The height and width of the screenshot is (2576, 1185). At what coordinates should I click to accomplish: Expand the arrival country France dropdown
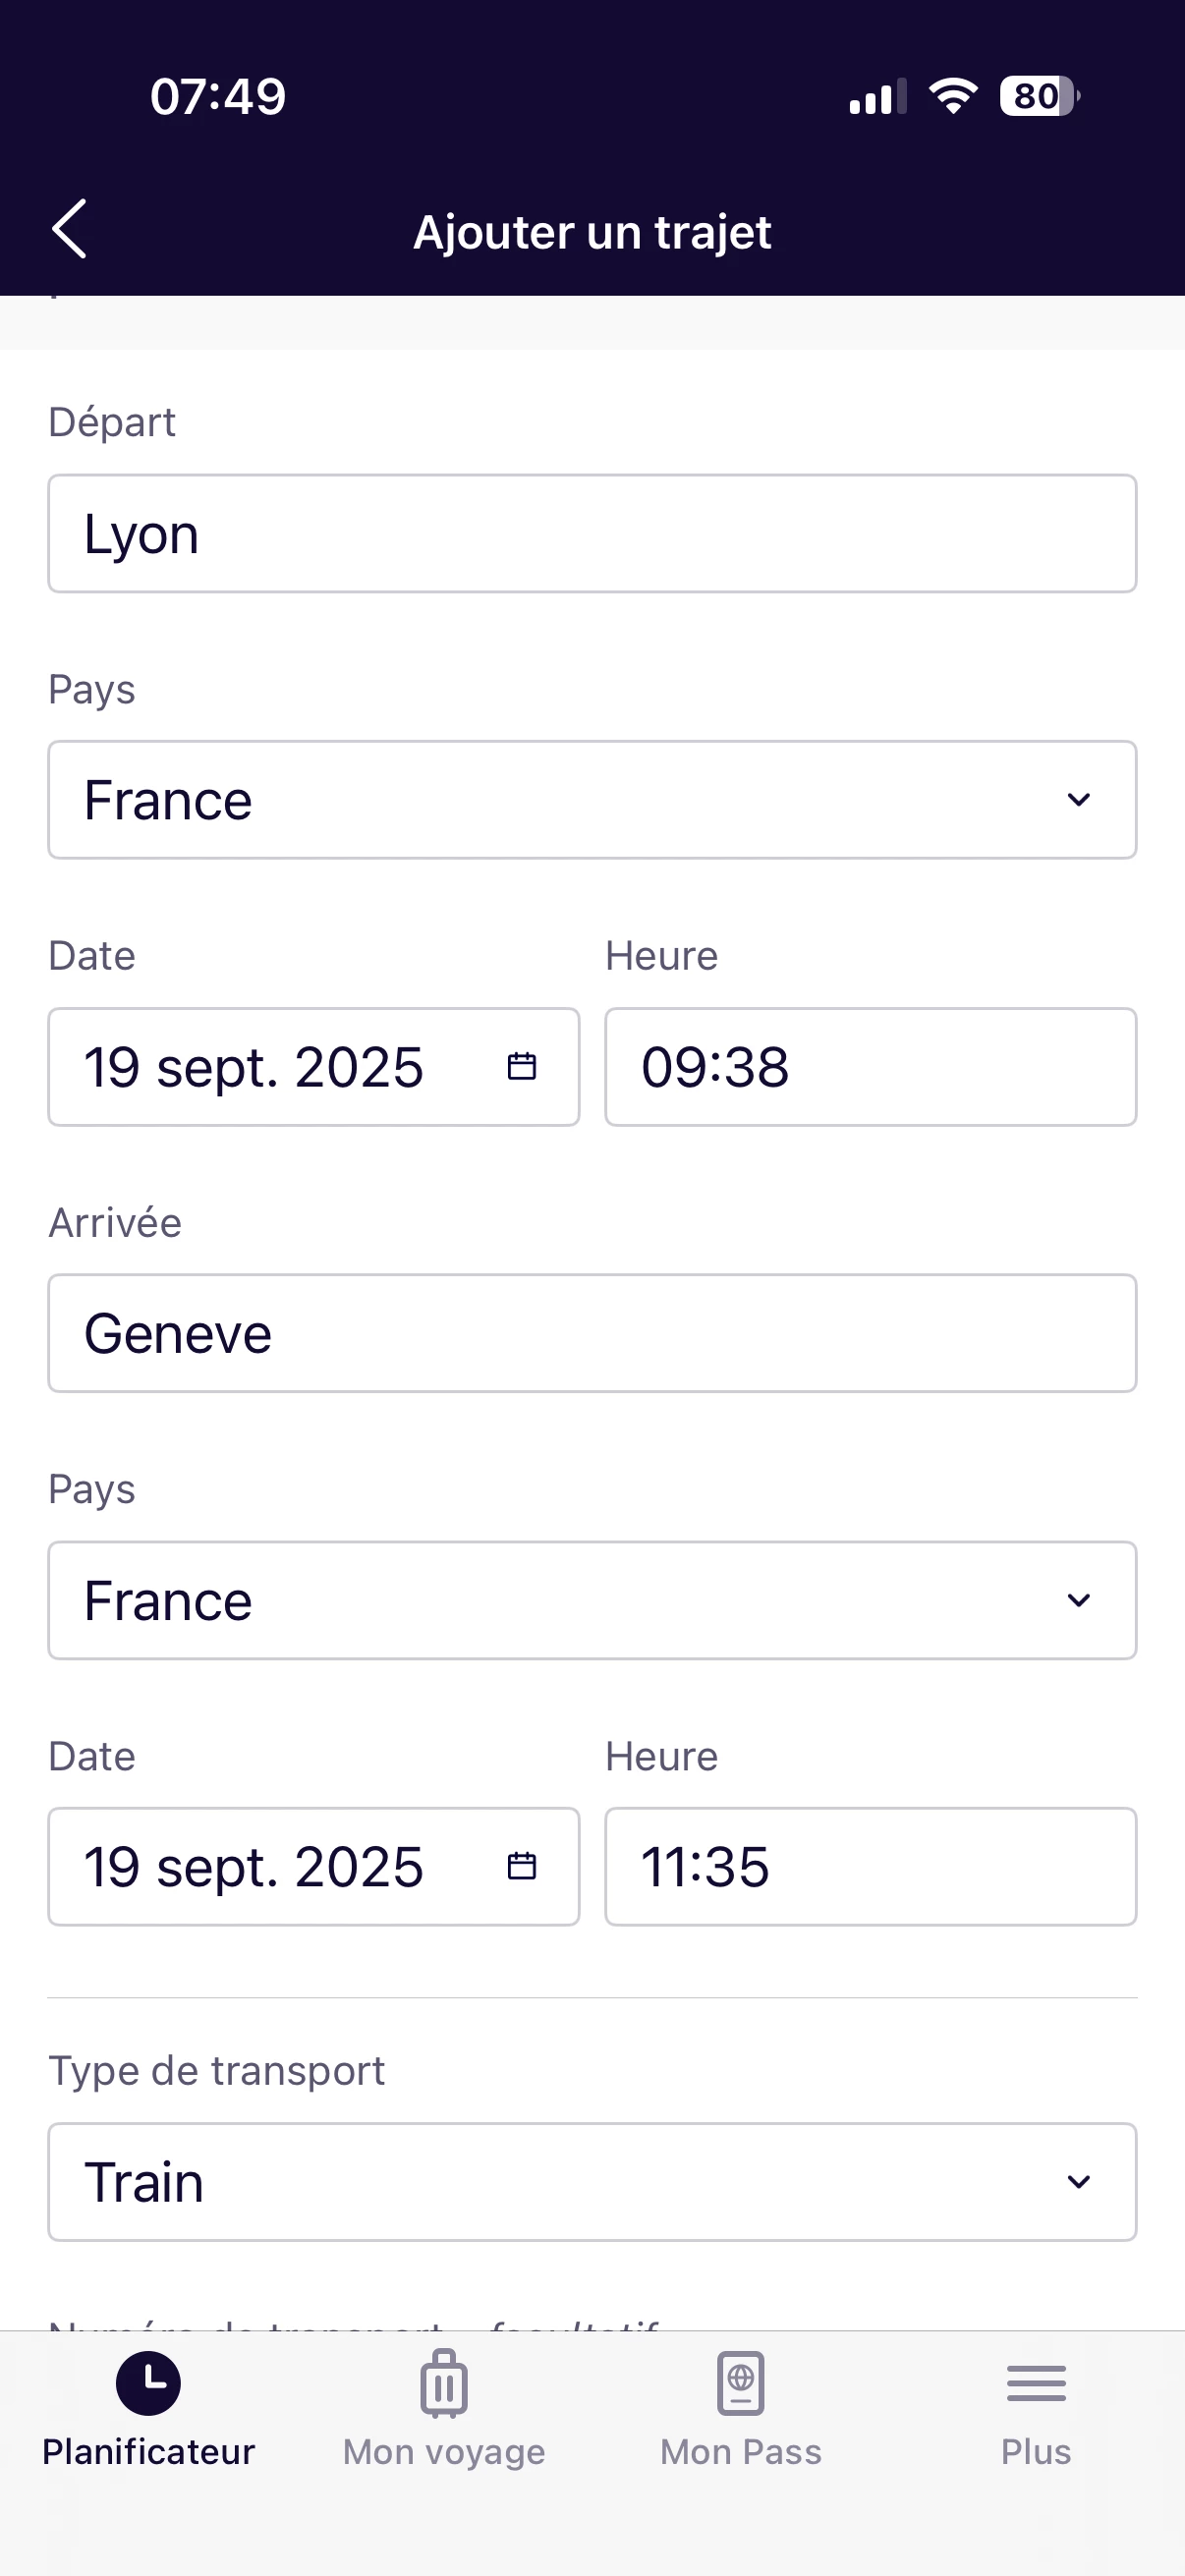[x=592, y=1600]
